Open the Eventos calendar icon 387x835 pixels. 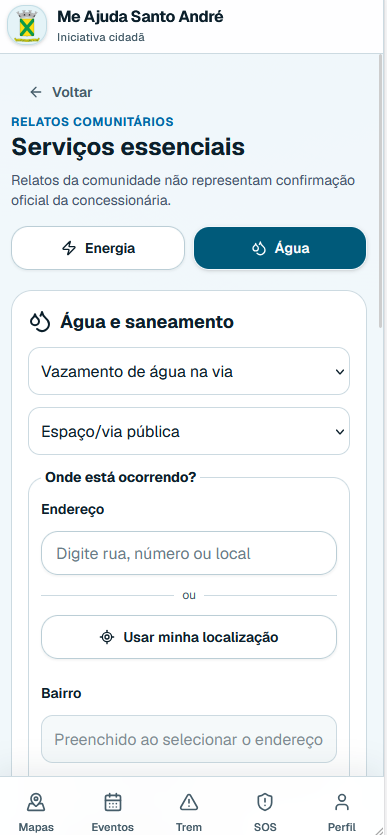click(x=113, y=801)
